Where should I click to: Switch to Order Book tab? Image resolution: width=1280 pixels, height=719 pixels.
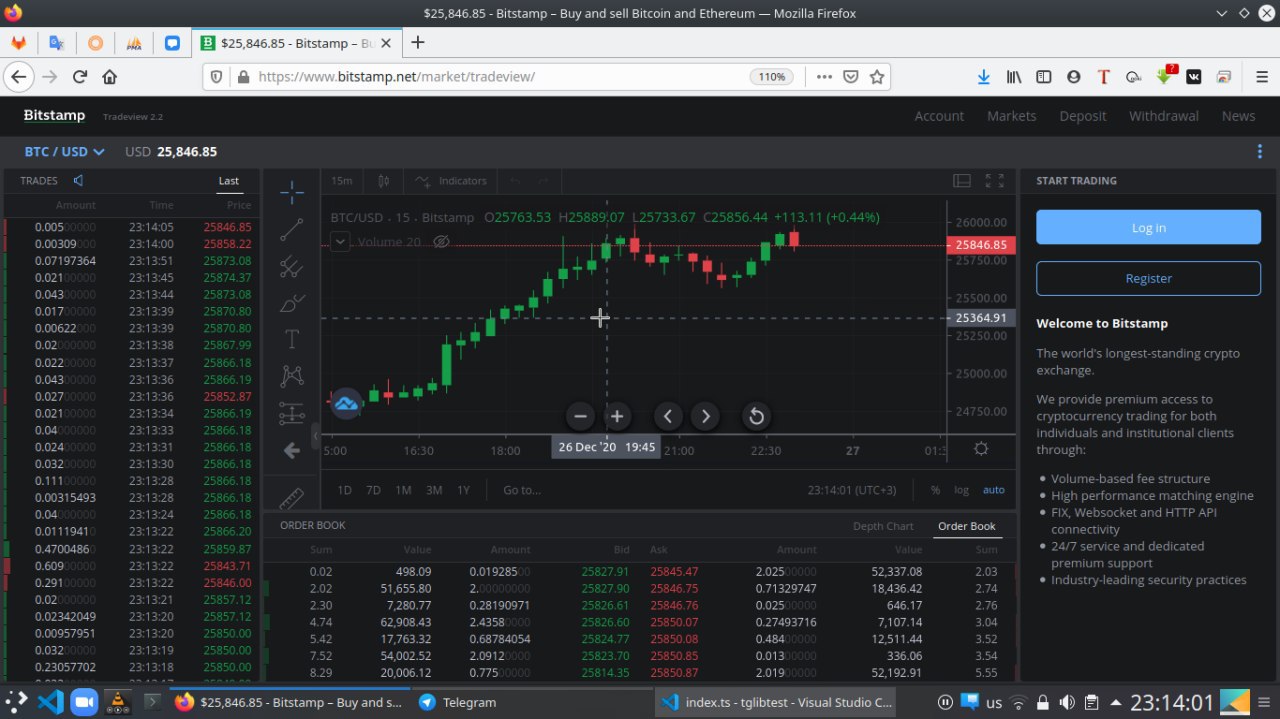tap(967, 526)
